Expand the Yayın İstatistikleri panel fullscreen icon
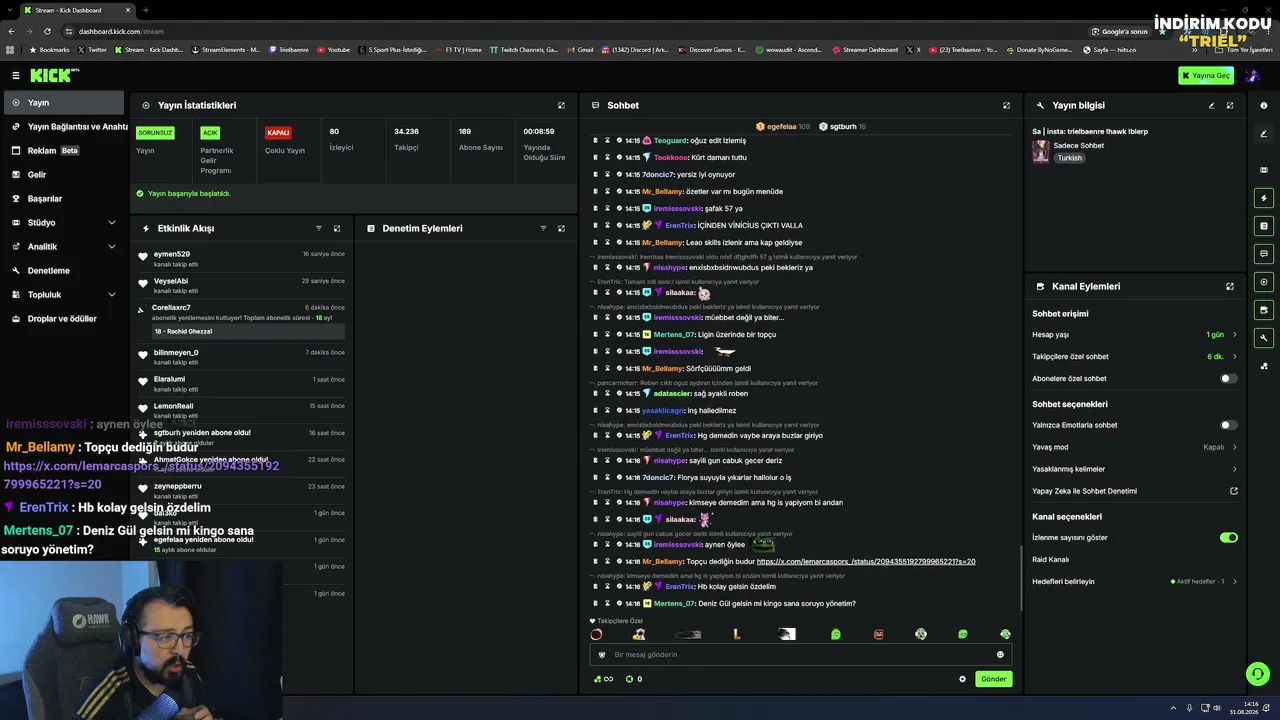 [x=561, y=105]
